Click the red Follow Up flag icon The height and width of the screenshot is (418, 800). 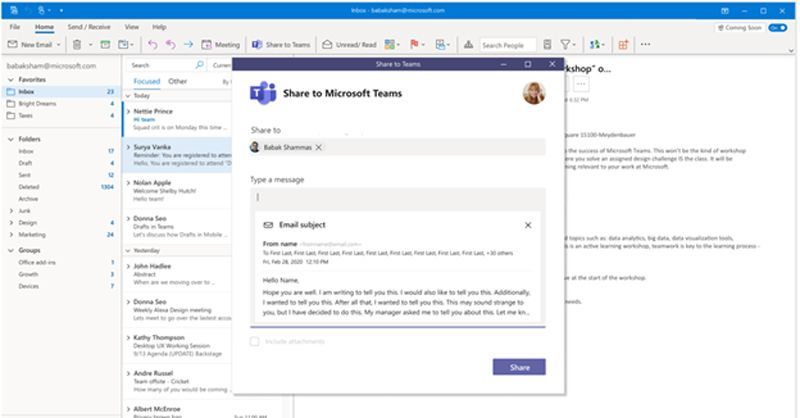[414, 45]
